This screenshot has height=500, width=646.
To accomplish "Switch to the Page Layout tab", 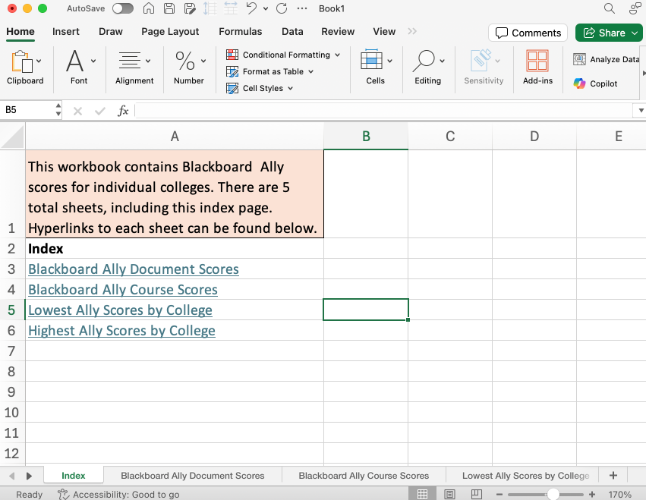I will click(x=170, y=32).
